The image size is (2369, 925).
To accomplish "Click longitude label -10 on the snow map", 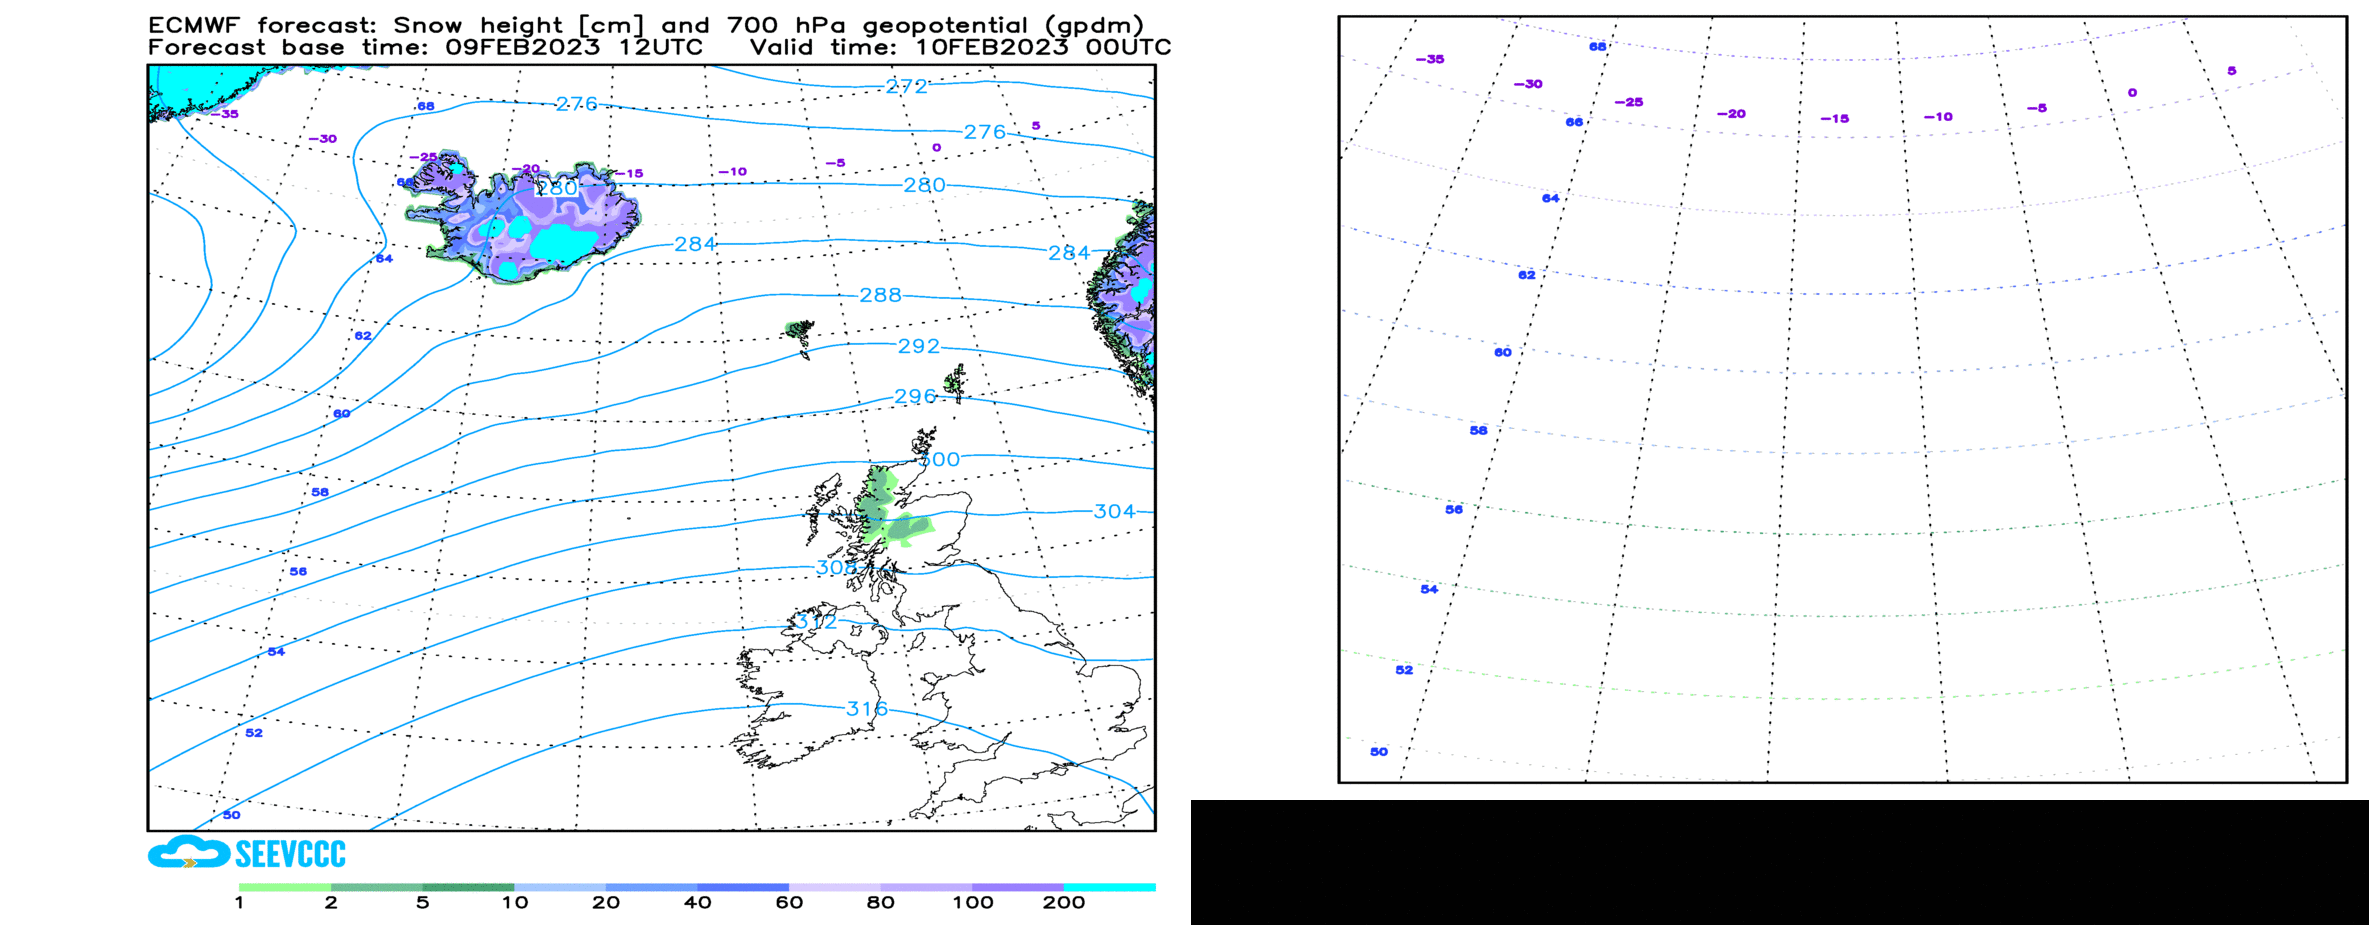I will 732,172.
